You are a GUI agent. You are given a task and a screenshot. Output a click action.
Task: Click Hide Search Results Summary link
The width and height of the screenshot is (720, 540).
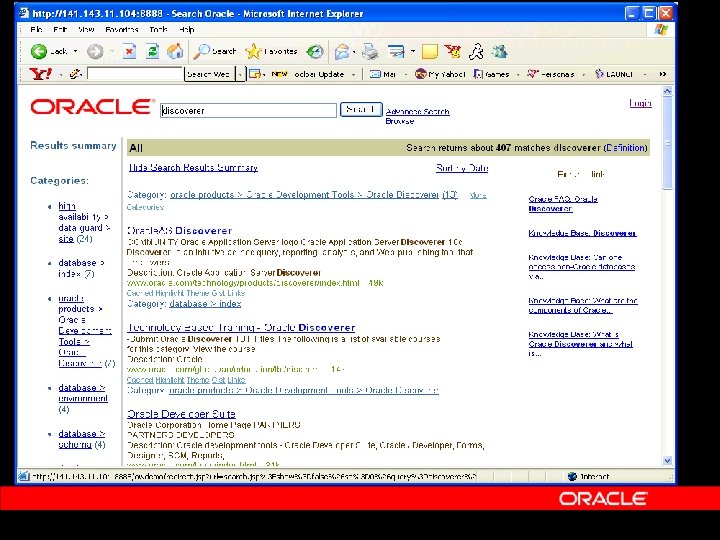193,168
